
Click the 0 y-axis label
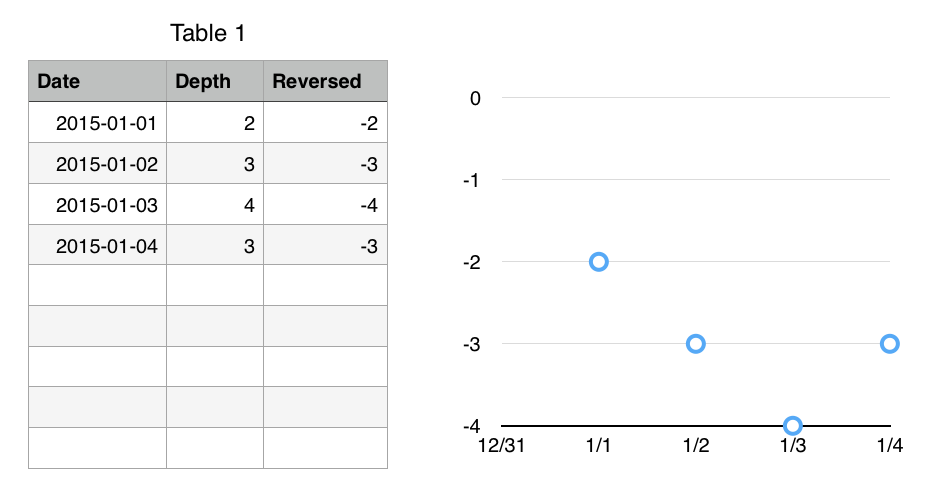(475, 98)
